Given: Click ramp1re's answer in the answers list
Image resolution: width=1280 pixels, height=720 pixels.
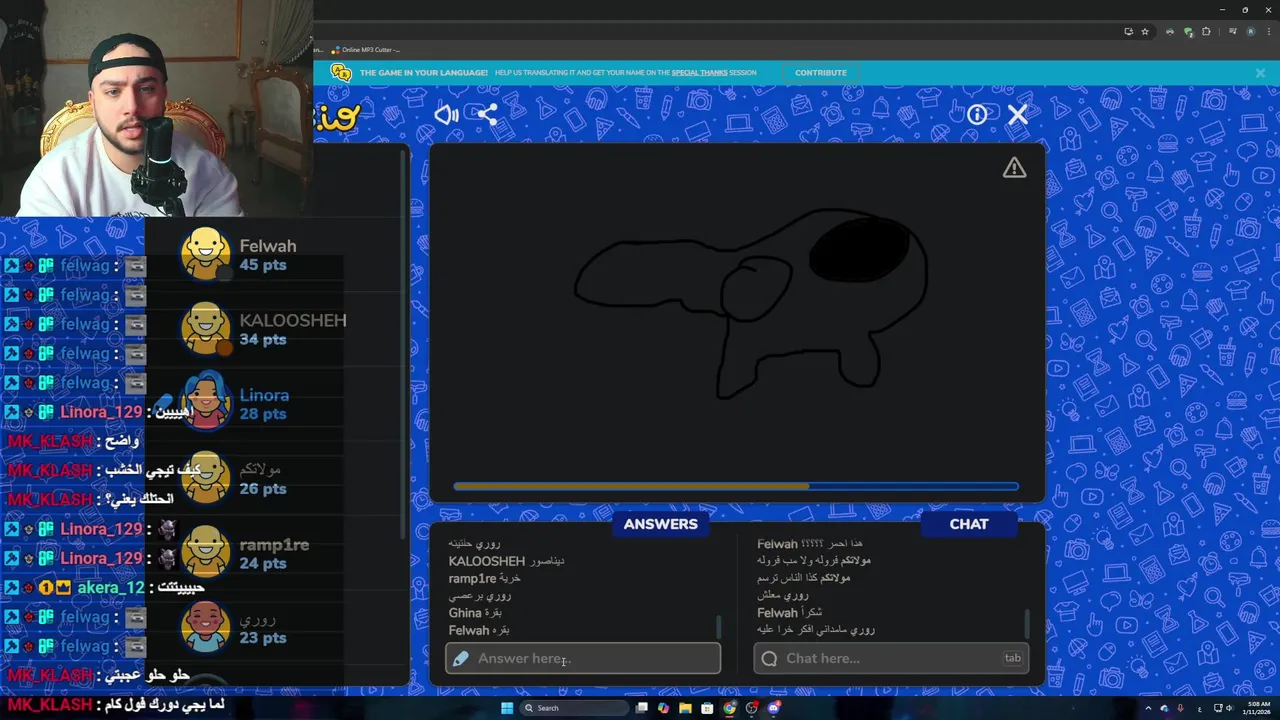Looking at the screenshot, I should [485, 579].
